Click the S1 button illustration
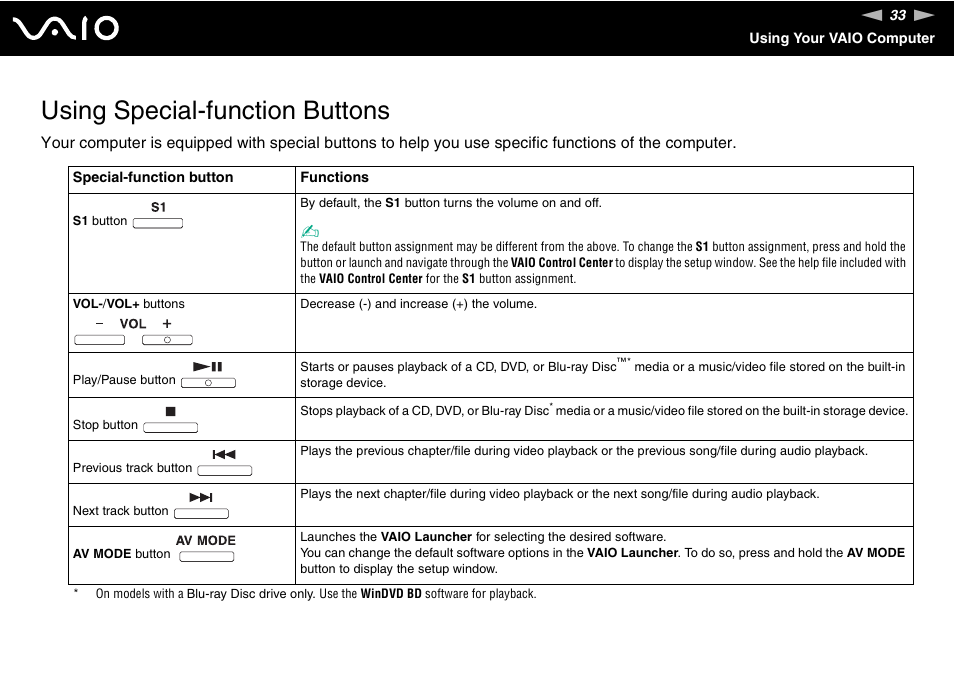 [158, 223]
